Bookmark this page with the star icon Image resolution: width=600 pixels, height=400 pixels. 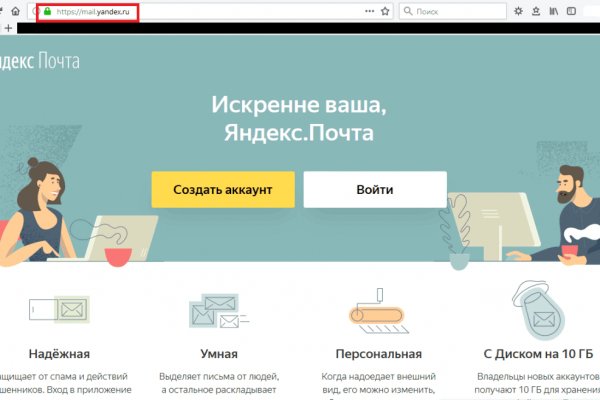(385, 11)
